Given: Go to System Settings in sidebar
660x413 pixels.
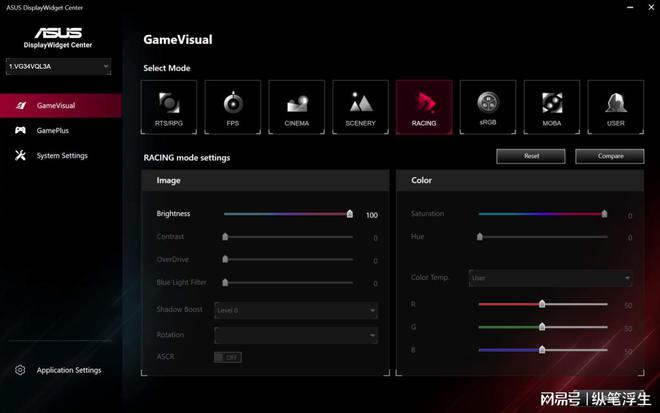Looking at the screenshot, I should coord(62,155).
